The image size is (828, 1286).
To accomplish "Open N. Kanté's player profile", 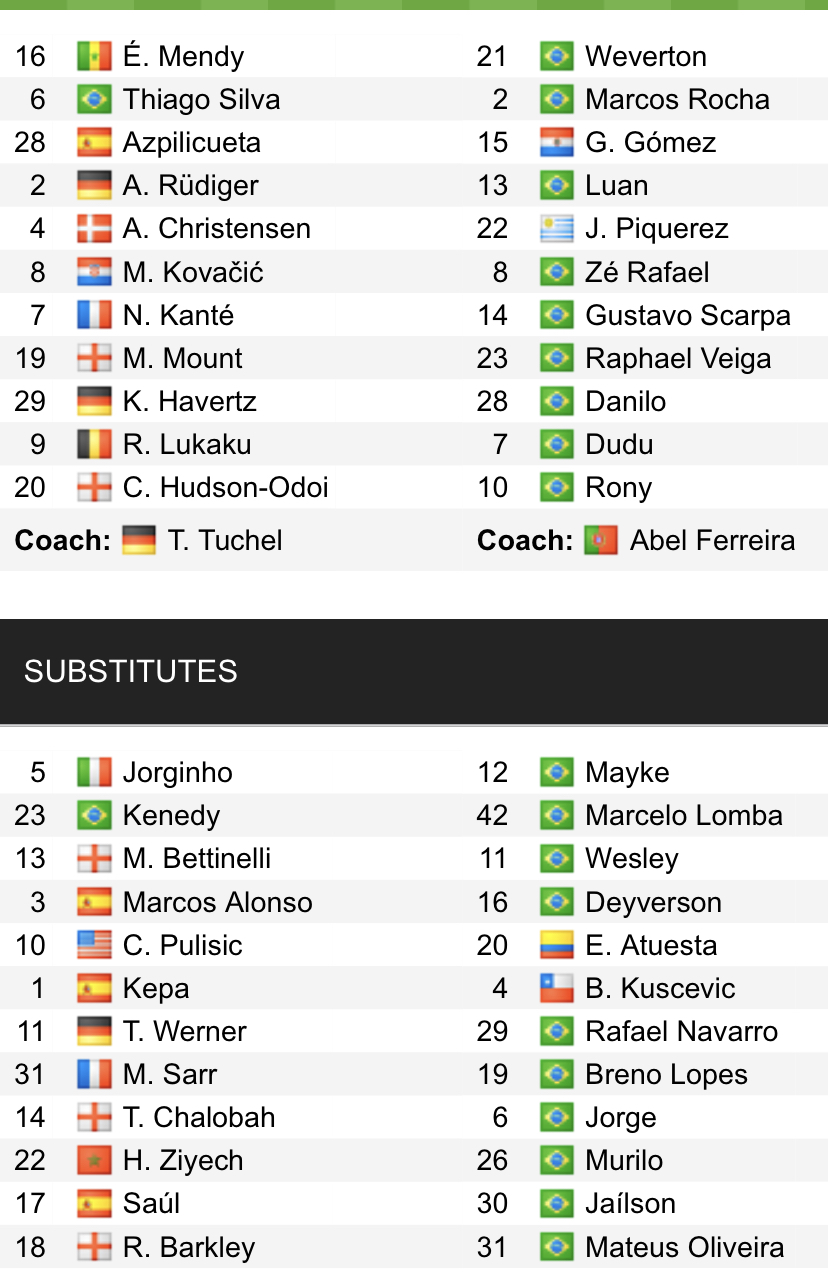I will [x=178, y=315].
